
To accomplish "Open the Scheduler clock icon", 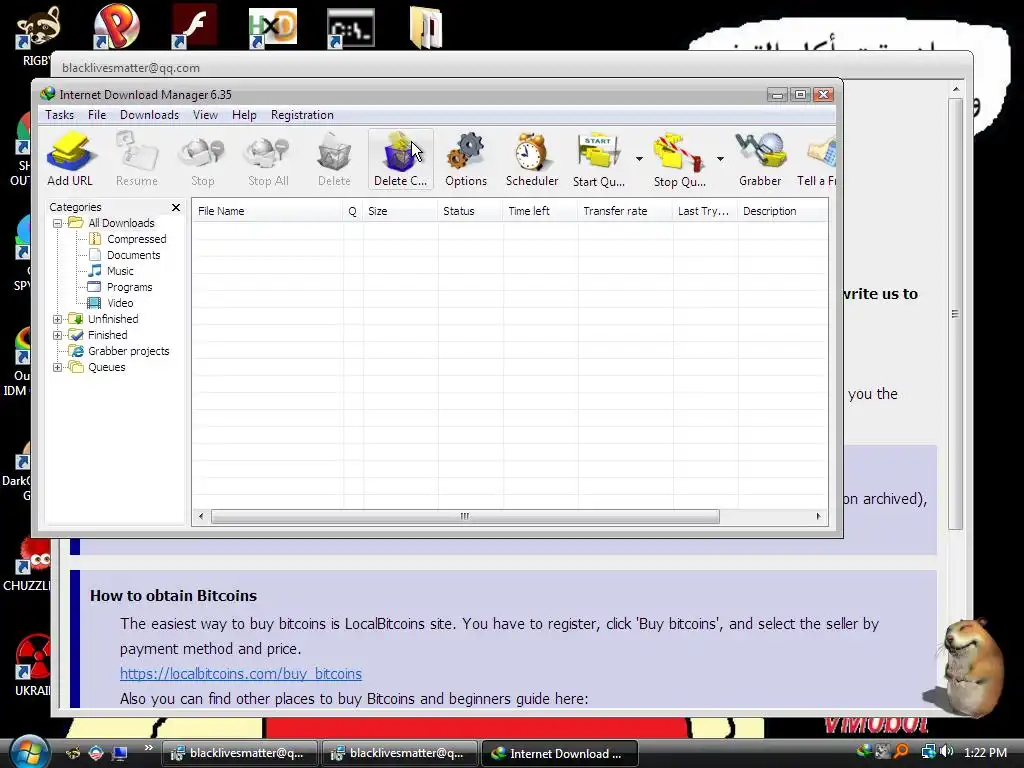I will pyautogui.click(x=532, y=159).
